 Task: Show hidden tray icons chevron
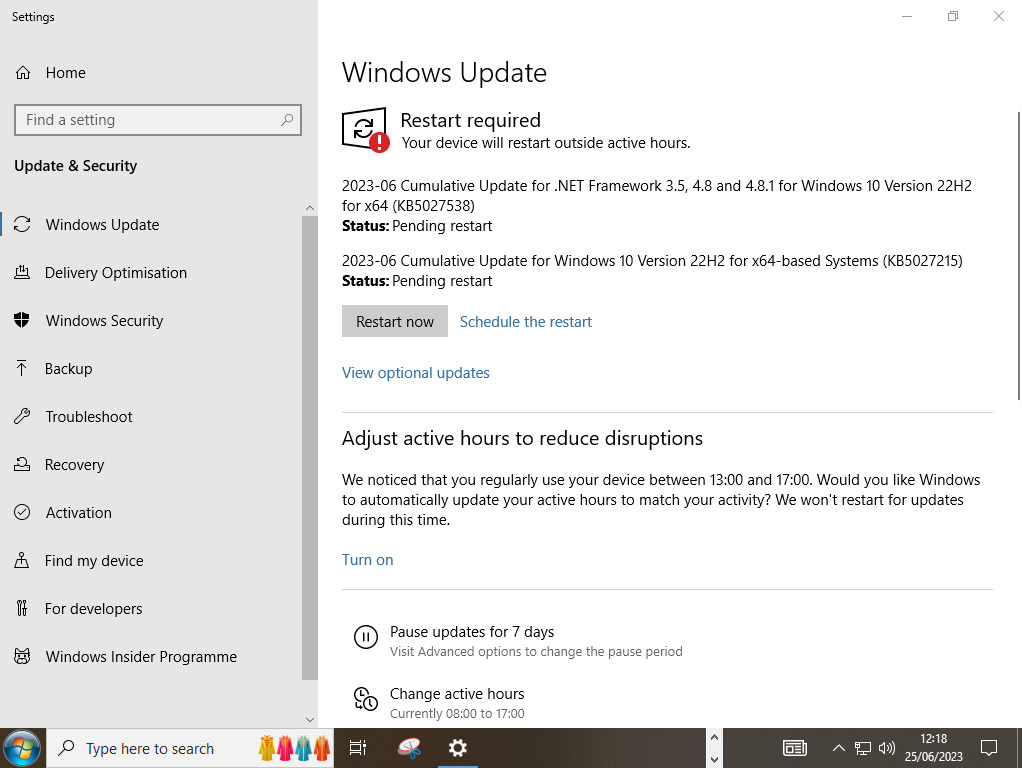point(839,748)
